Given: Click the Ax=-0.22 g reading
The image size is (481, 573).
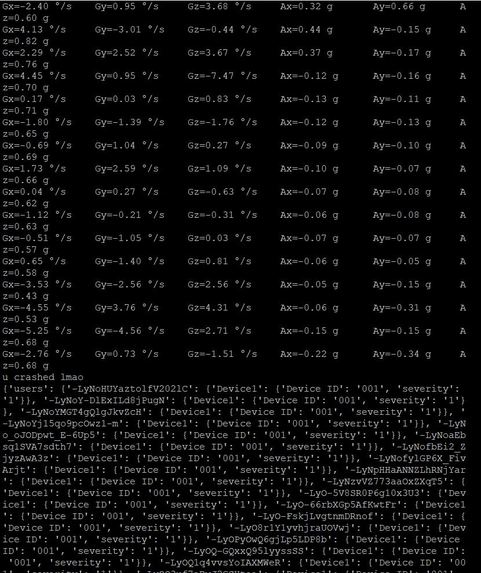Looking at the screenshot, I should (309, 354).
